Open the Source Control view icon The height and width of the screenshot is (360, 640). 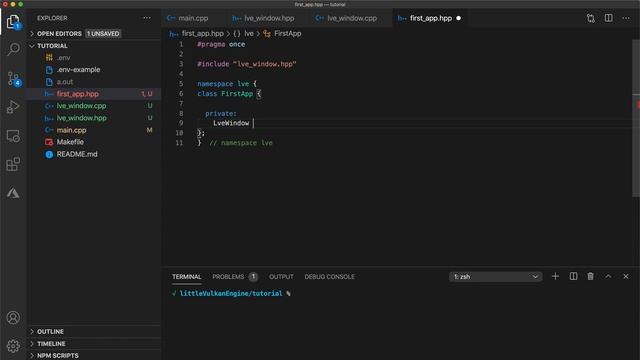point(13,78)
